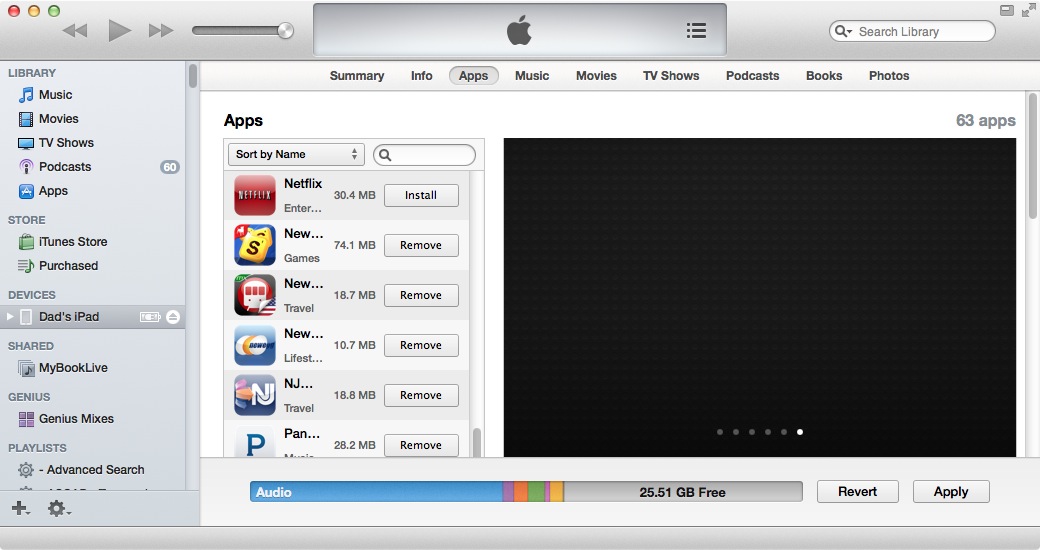Click the Apple logo in the display

519,31
